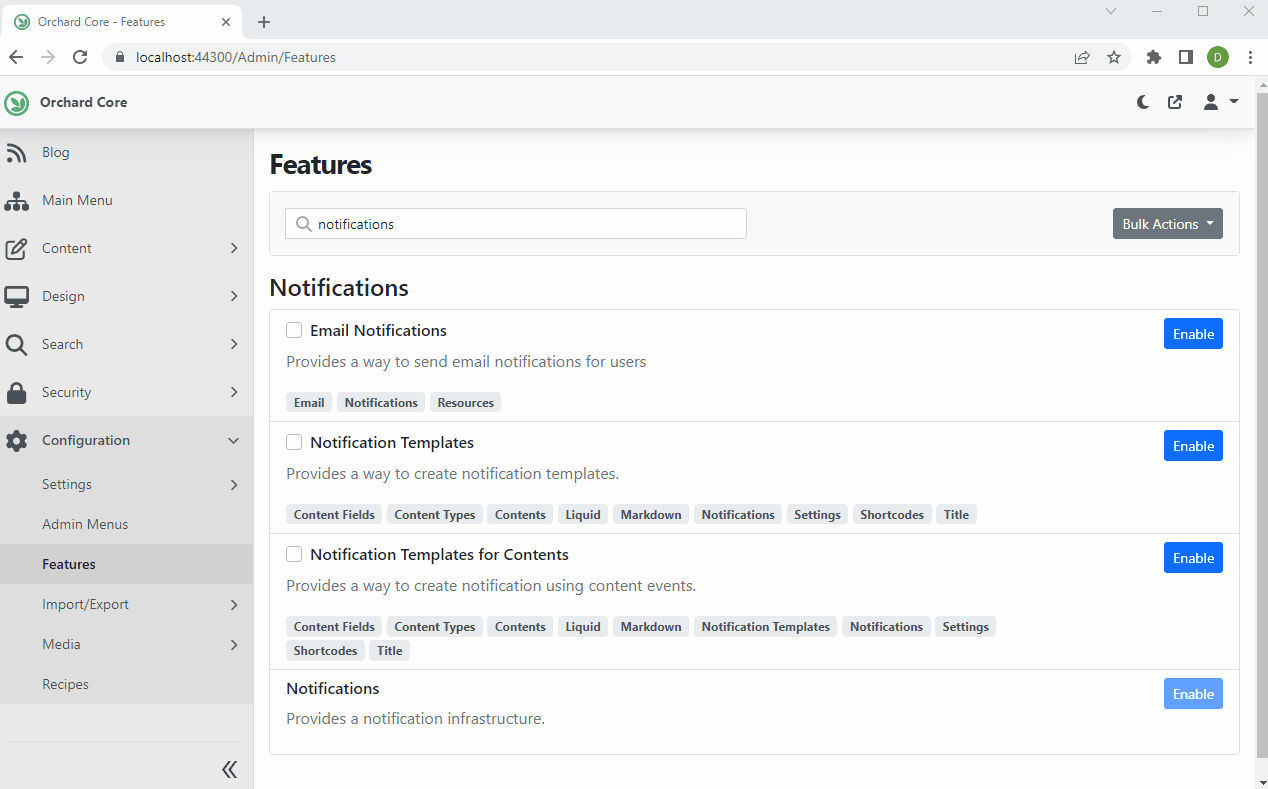Screen dimensions: 1268x789
Task: Enable the Notification Templates feature
Action: 1193,446
